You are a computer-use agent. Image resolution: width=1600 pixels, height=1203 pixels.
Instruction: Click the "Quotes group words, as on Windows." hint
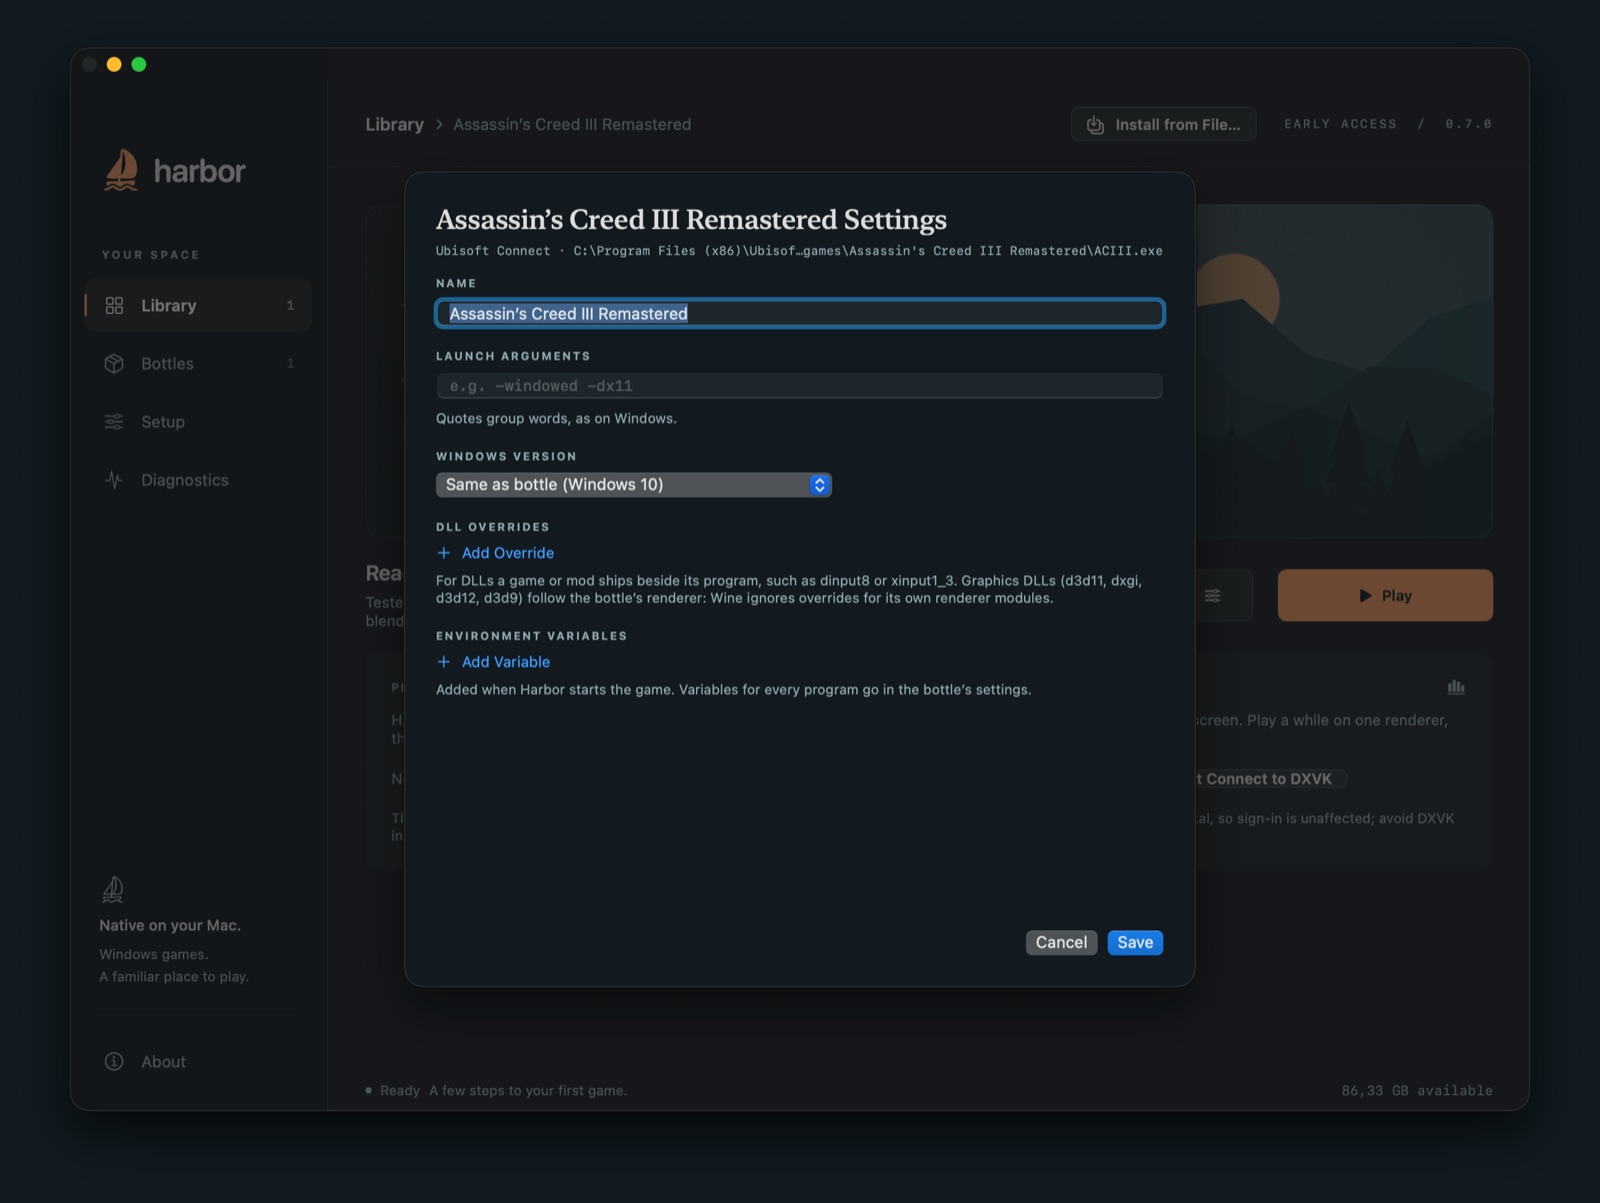point(556,419)
